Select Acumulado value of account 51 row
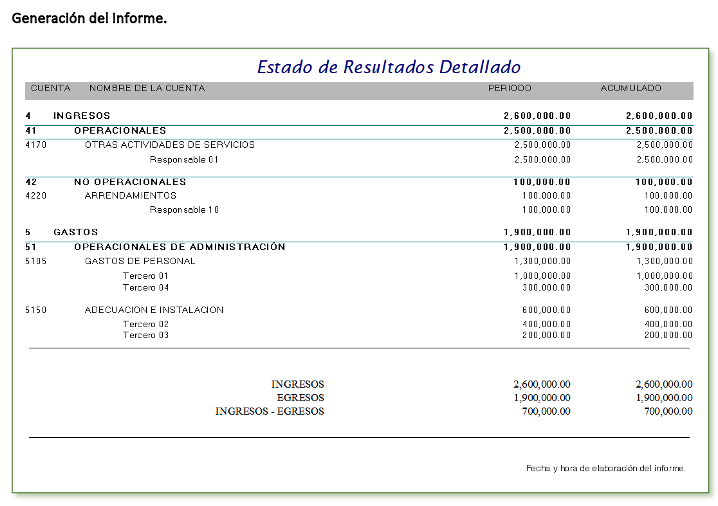 pos(659,247)
